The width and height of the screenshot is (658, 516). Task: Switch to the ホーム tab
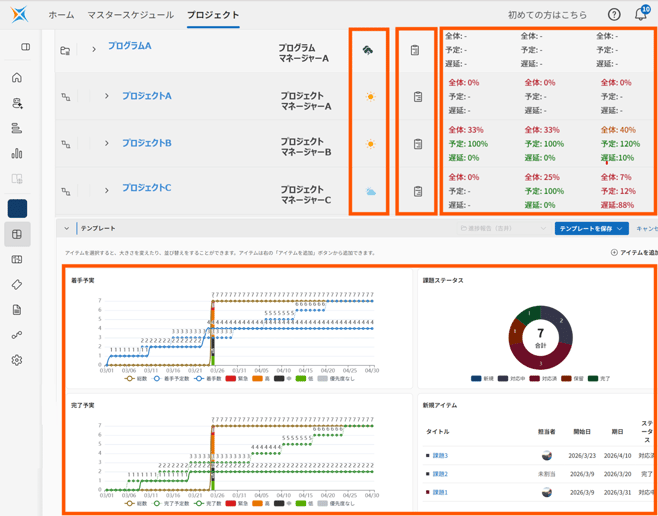point(61,15)
